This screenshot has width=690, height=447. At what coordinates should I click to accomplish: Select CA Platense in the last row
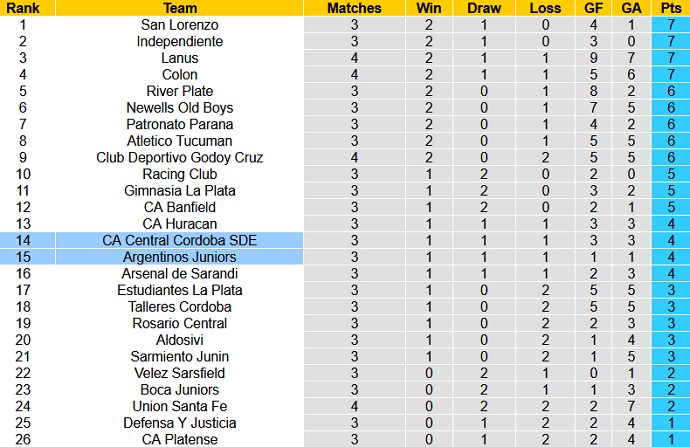click(180, 439)
